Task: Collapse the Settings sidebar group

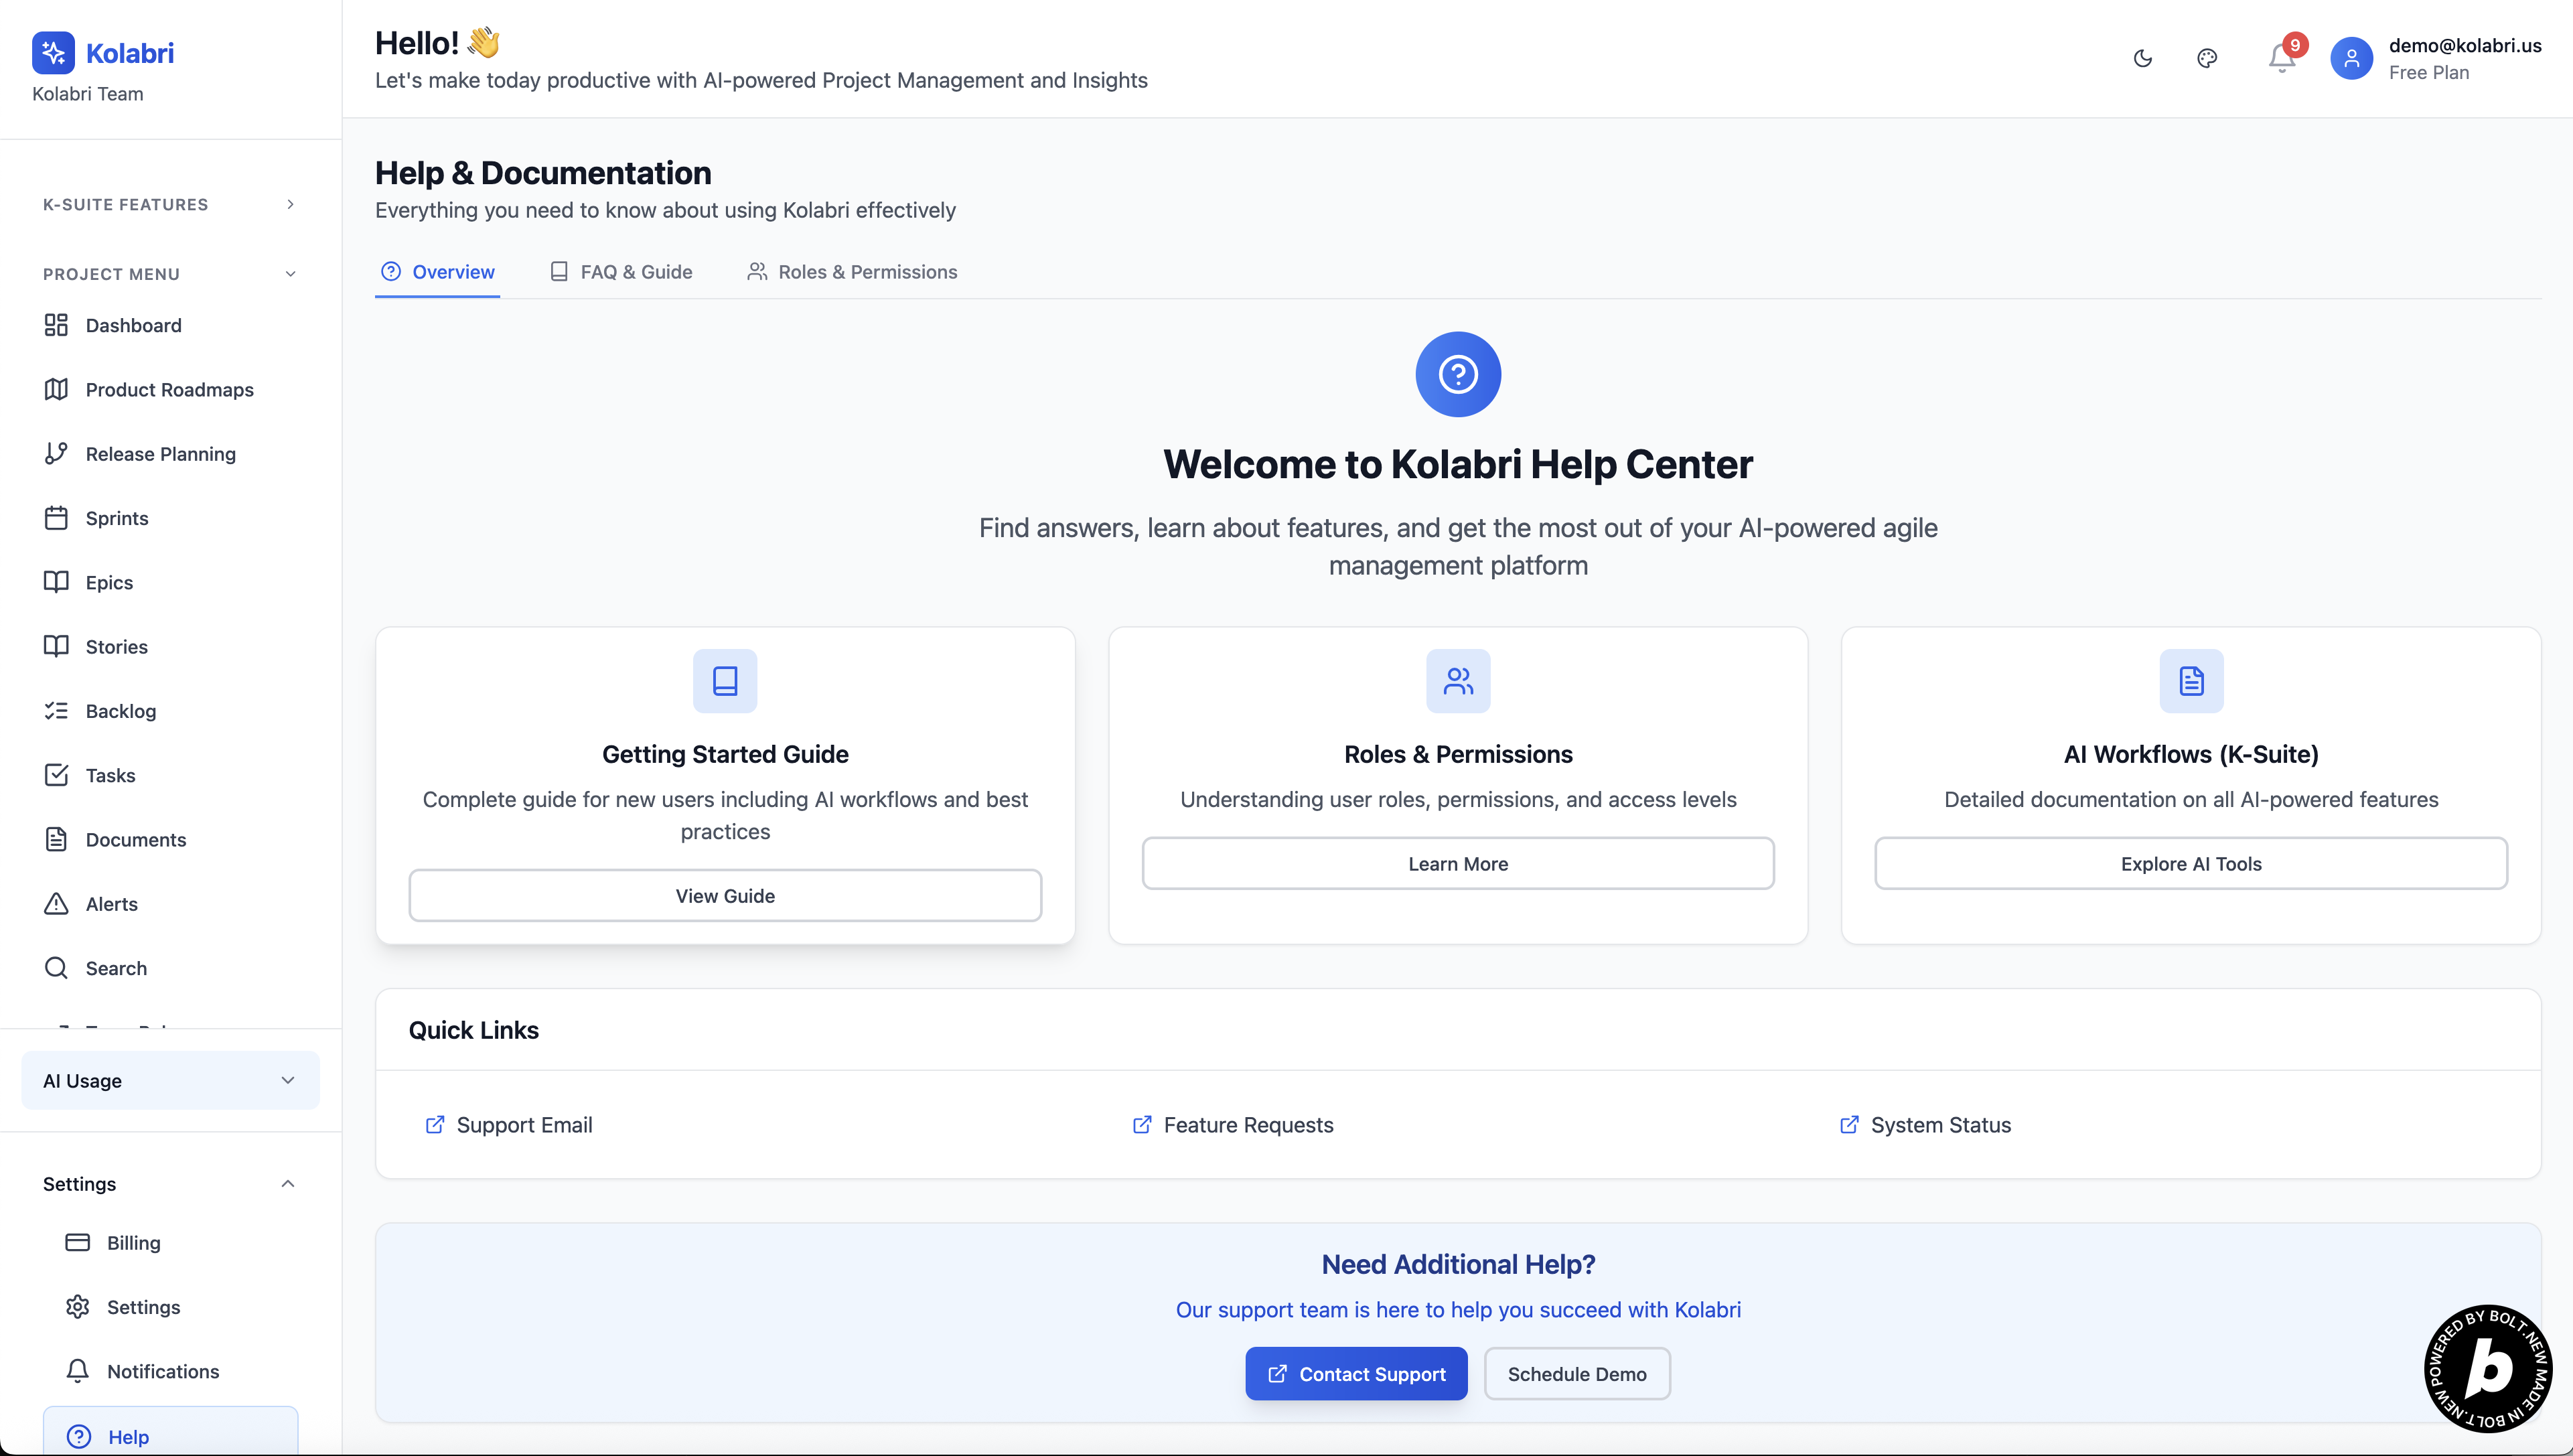Action: [287, 1184]
